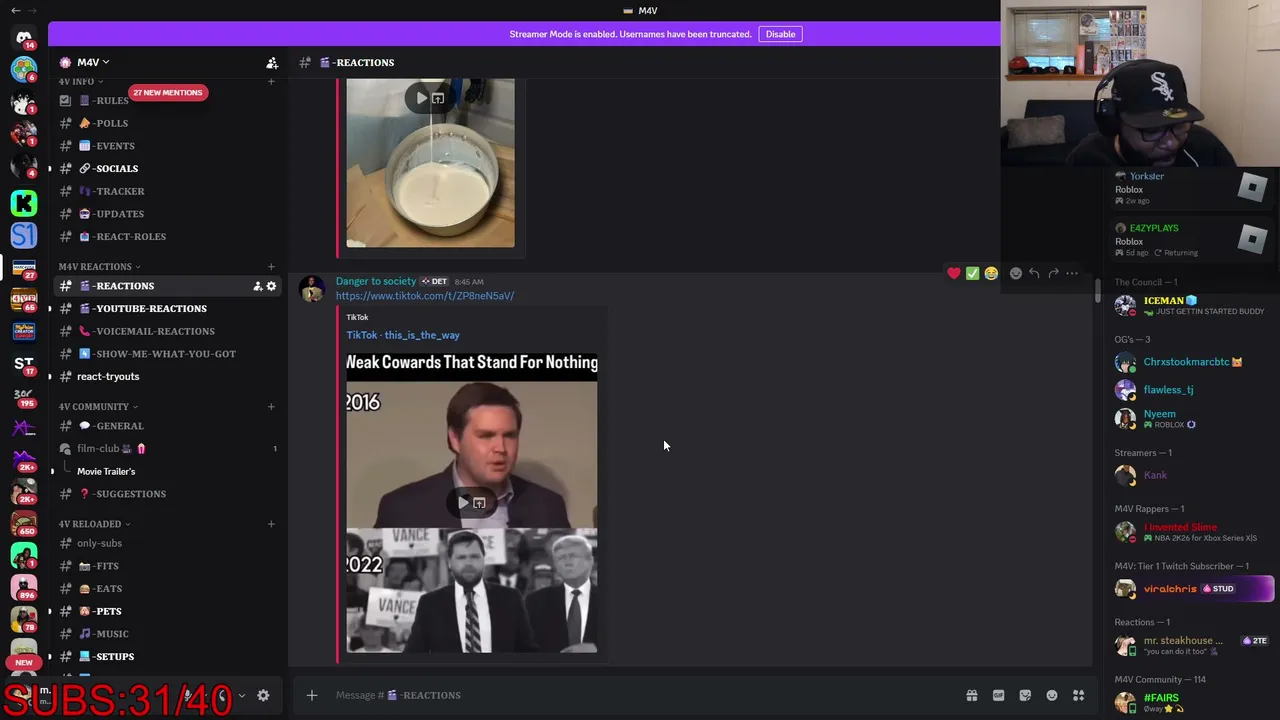1280x720 pixels.
Task: Open the -POLLS channel
Action: tap(167, 123)
